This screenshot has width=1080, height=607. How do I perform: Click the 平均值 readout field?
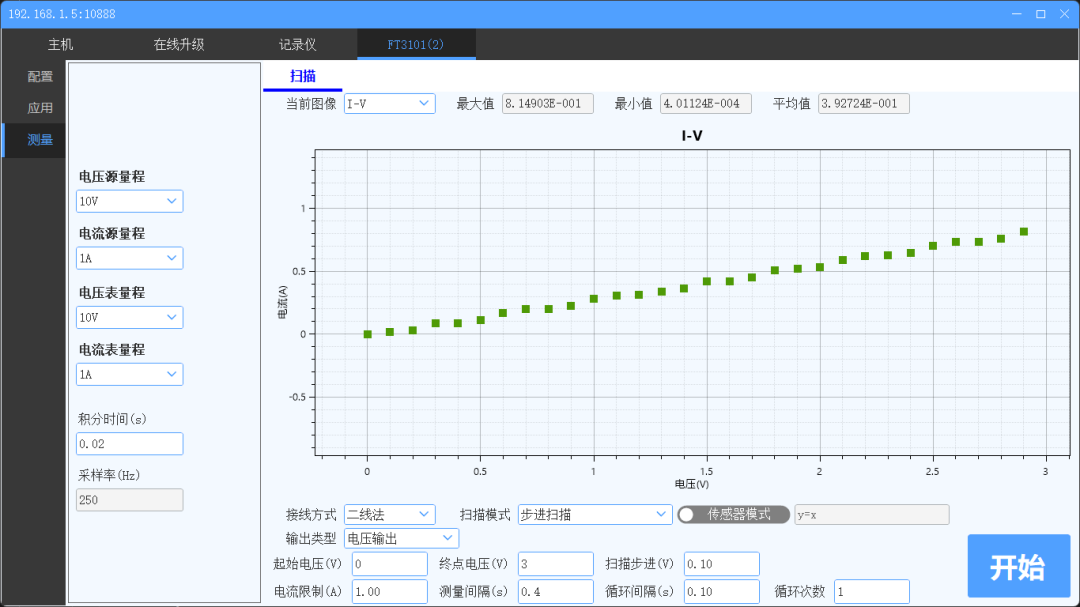tap(864, 104)
